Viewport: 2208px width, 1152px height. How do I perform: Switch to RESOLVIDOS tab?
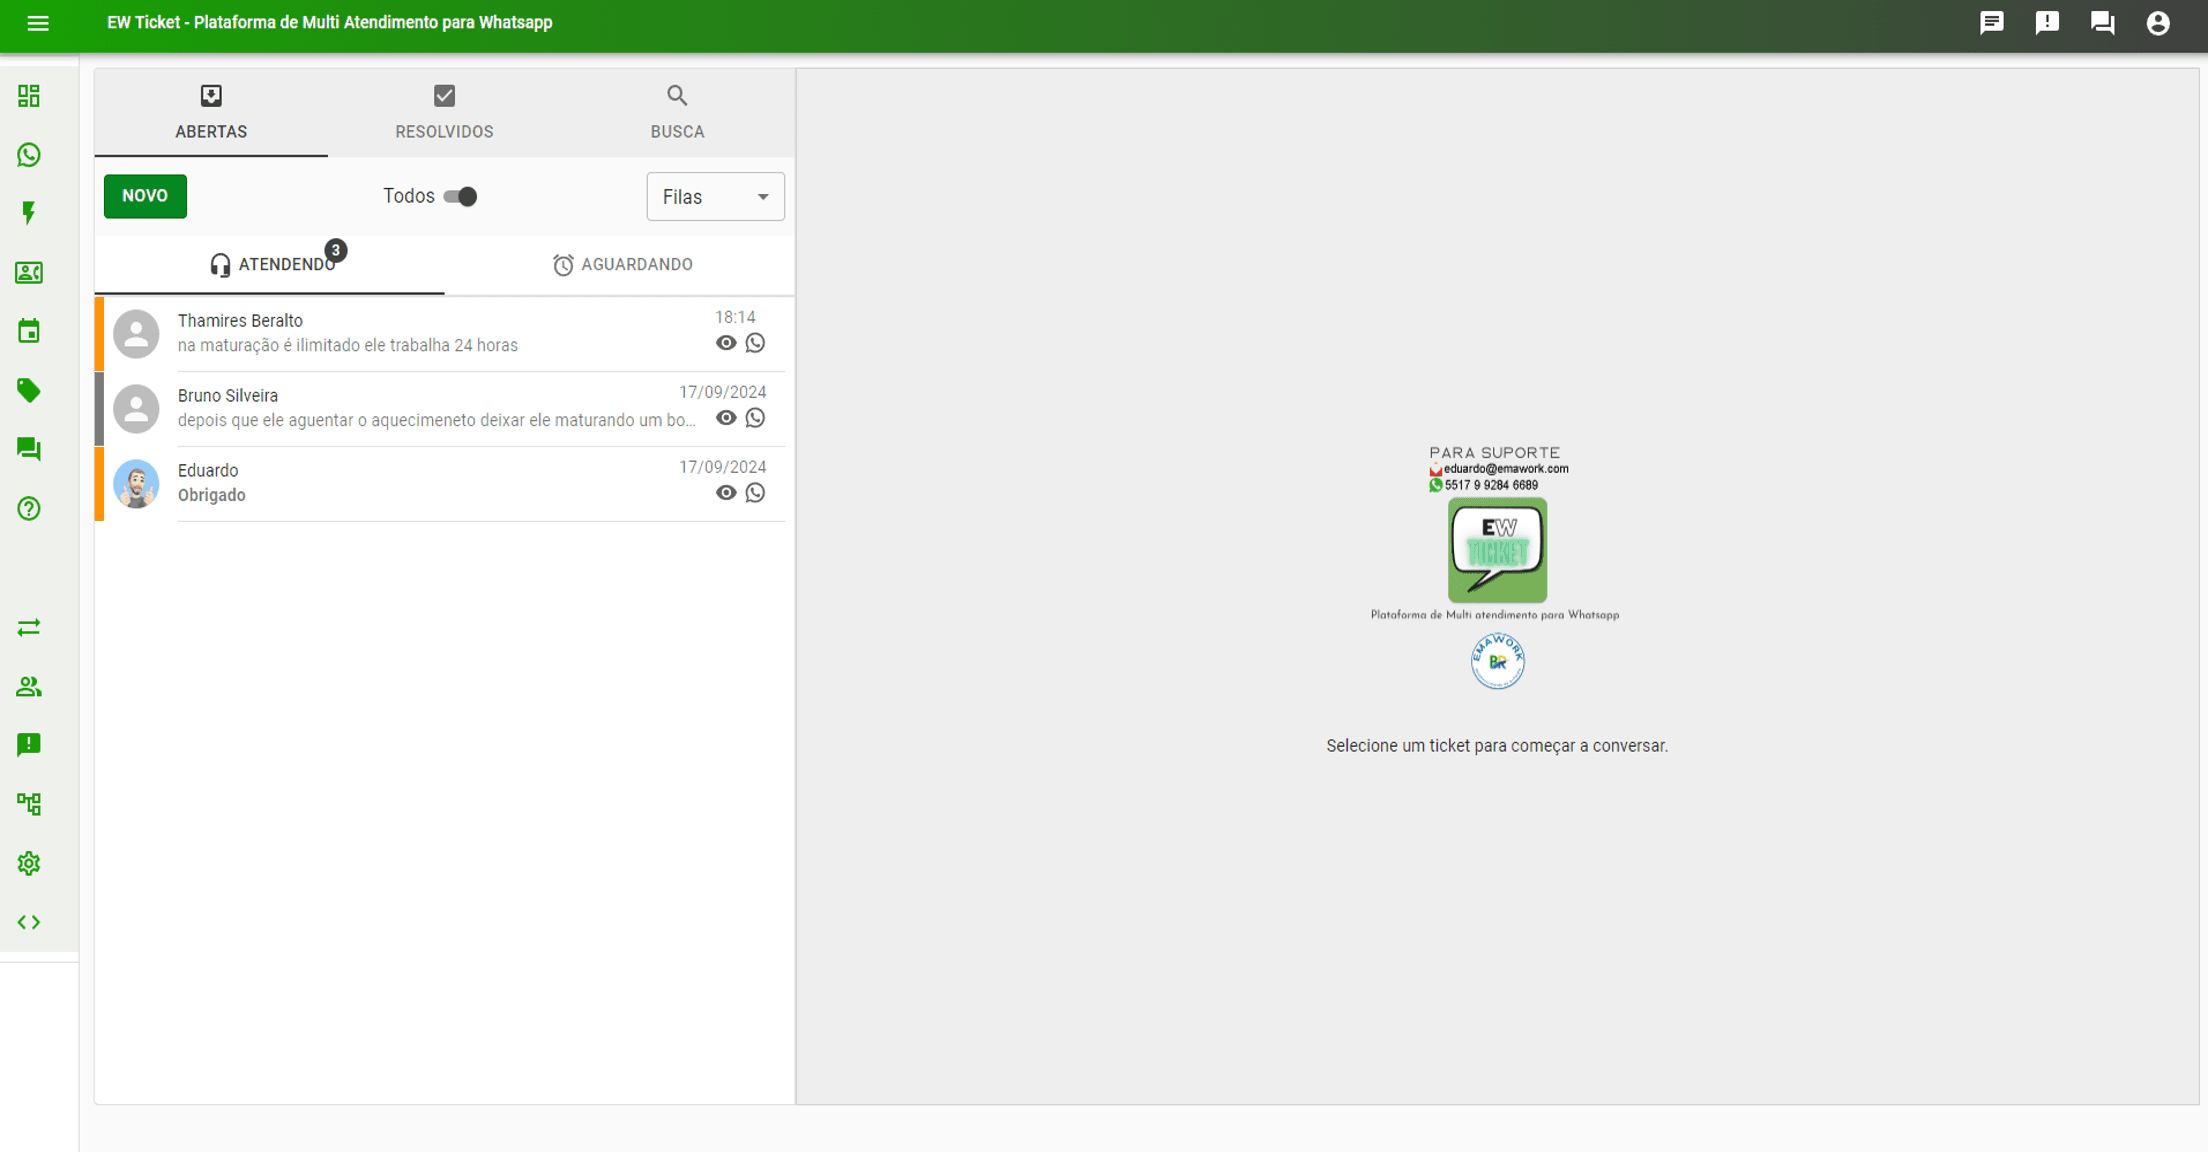tap(444, 112)
